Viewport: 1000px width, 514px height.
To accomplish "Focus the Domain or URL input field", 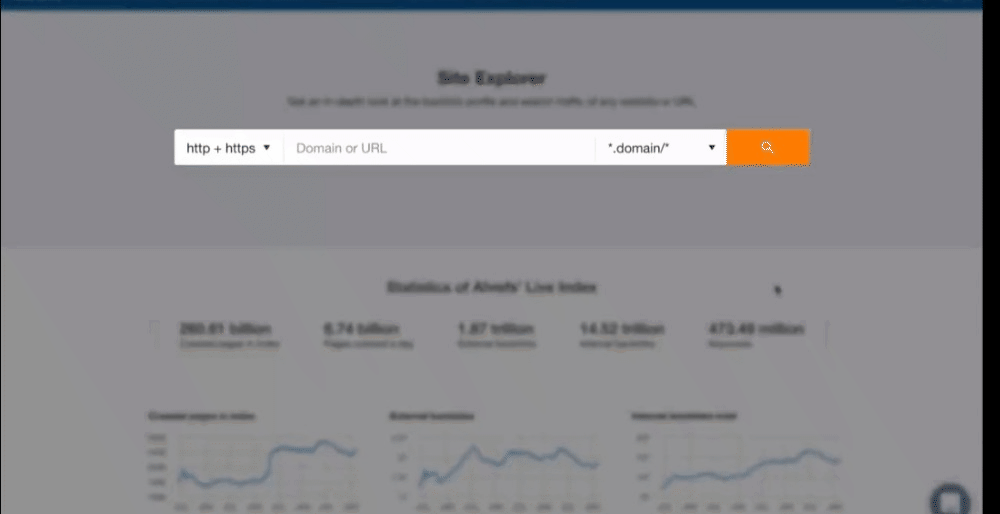I will [439, 148].
